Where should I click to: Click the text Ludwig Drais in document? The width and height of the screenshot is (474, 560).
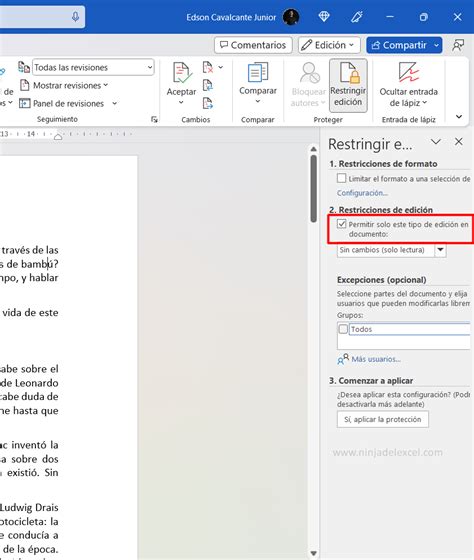(x=29, y=507)
